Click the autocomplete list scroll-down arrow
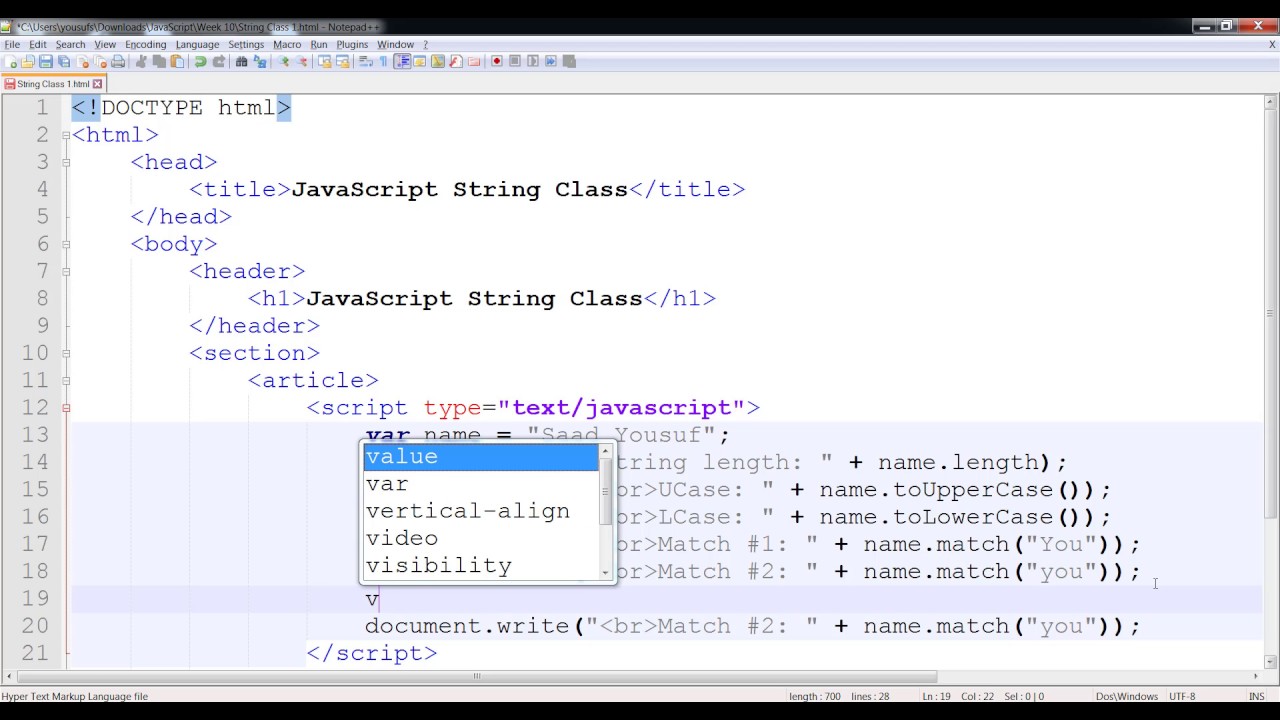This screenshot has height=720, width=1280. [x=605, y=573]
